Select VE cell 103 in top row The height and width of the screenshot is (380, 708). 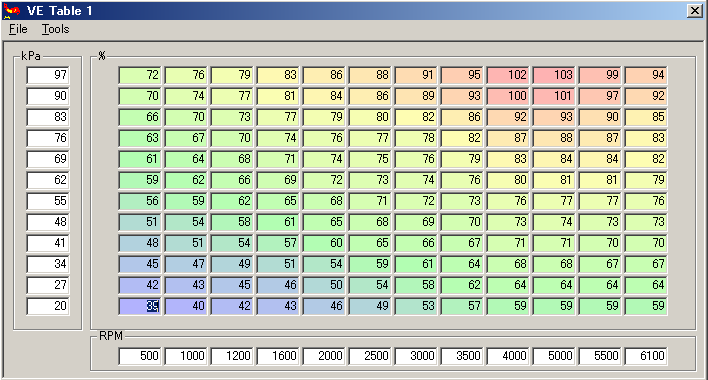pyautogui.click(x=554, y=75)
